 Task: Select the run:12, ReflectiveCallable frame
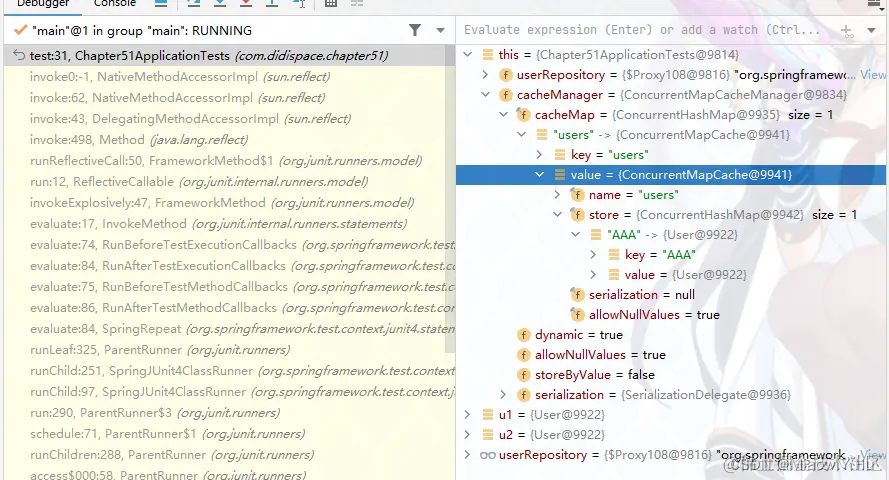pos(225,181)
